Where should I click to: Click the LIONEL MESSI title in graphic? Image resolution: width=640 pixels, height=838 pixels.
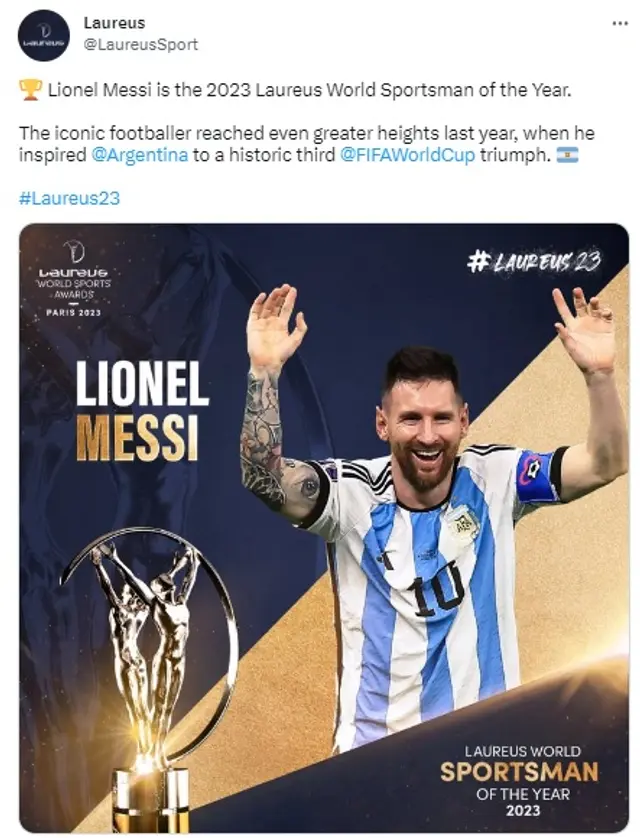(142, 410)
